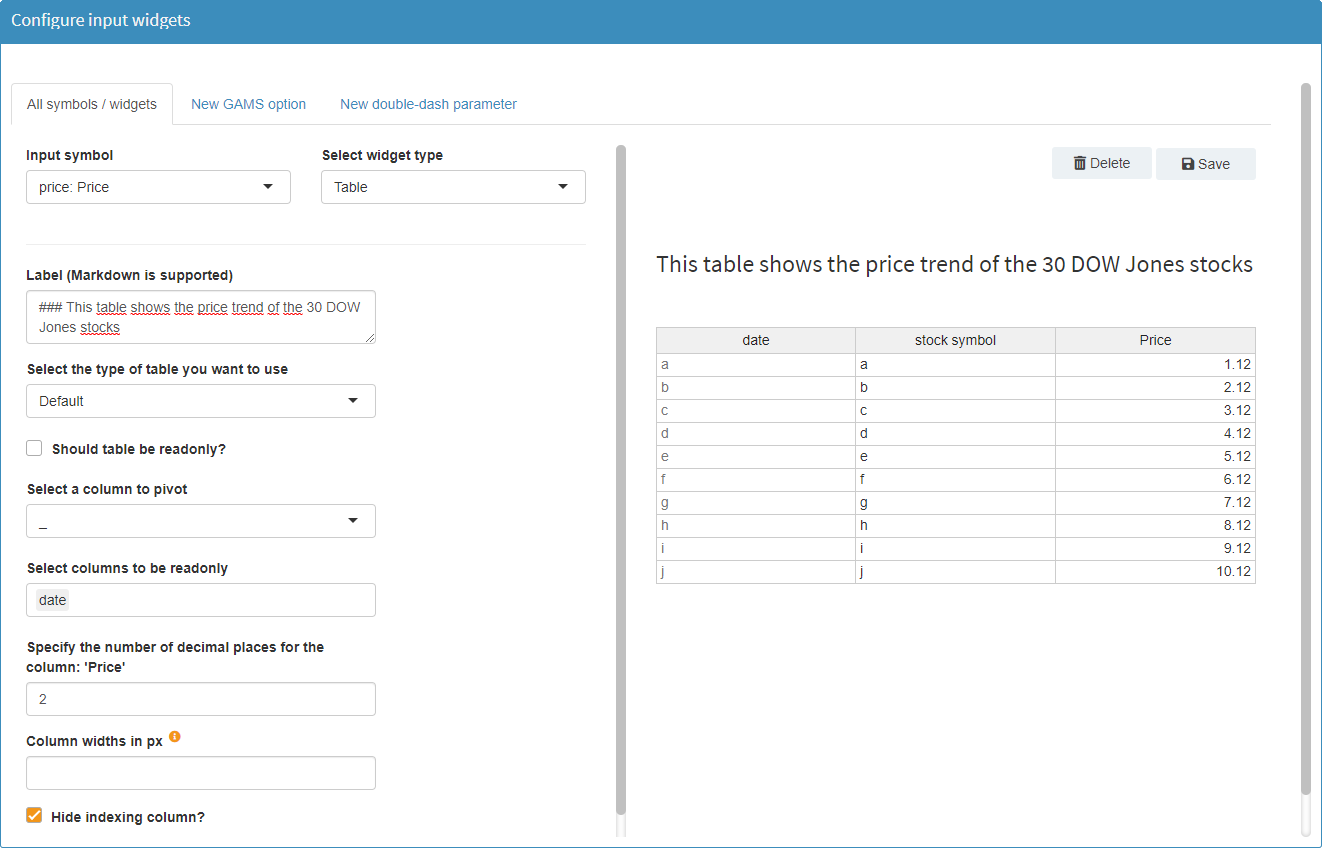Open the Input symbol dropdown showing 'price: Price'
The width and height of the screenshot is (1322, 848).
coord(158,186)
